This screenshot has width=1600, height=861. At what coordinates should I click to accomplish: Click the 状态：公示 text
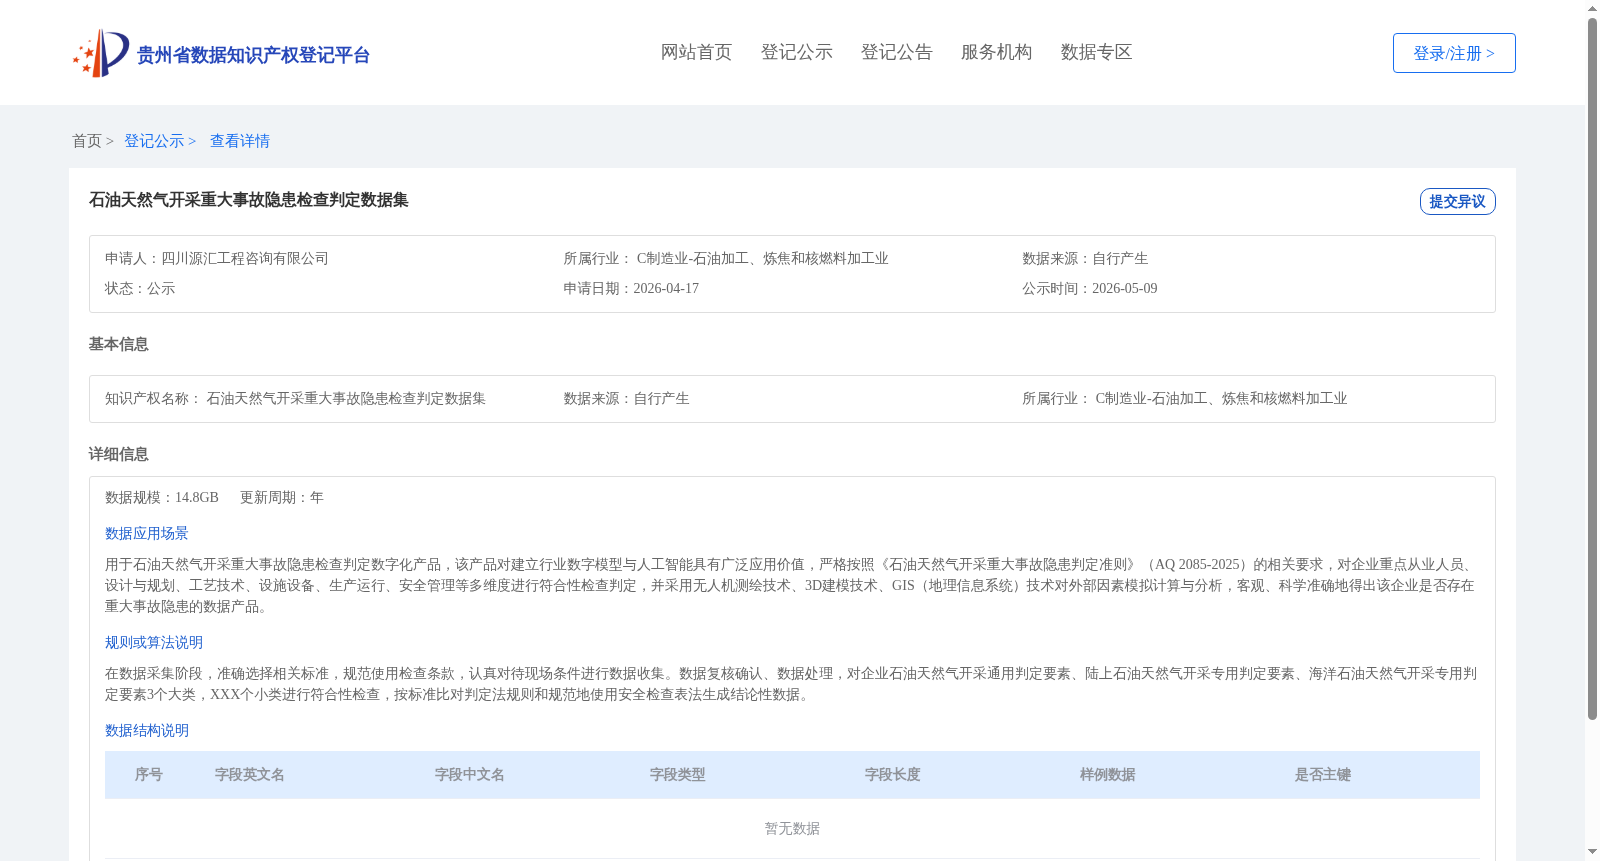(x=140, y=289)
